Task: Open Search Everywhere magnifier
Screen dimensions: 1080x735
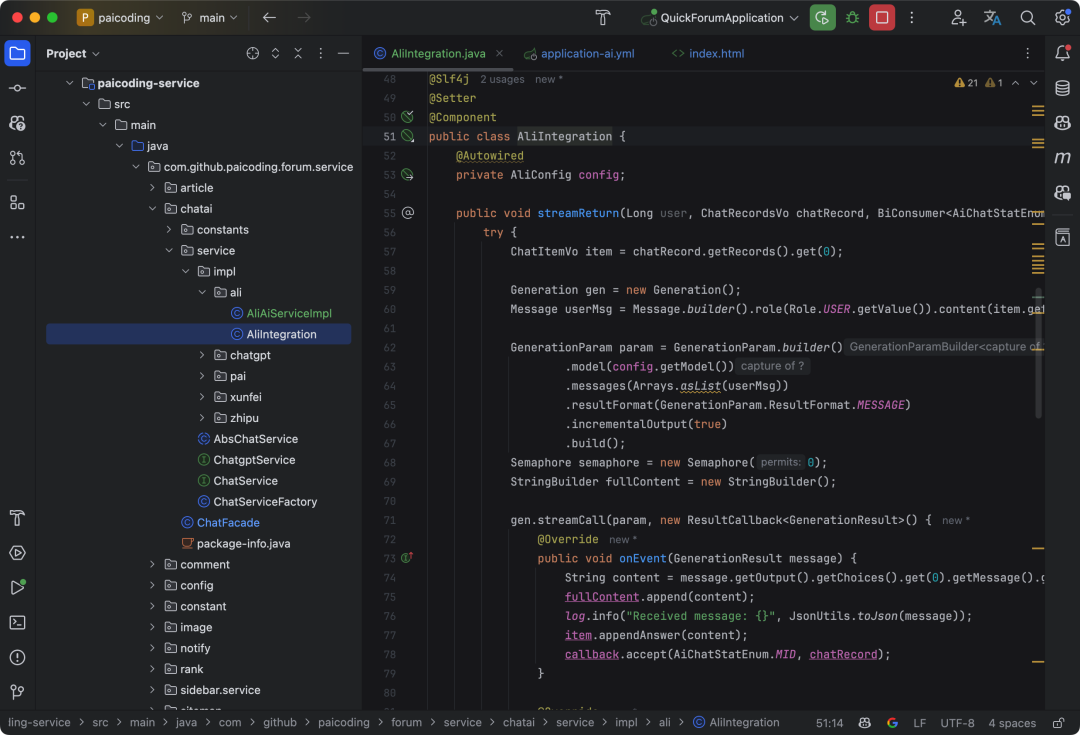Action: [x=1027, y=18]
